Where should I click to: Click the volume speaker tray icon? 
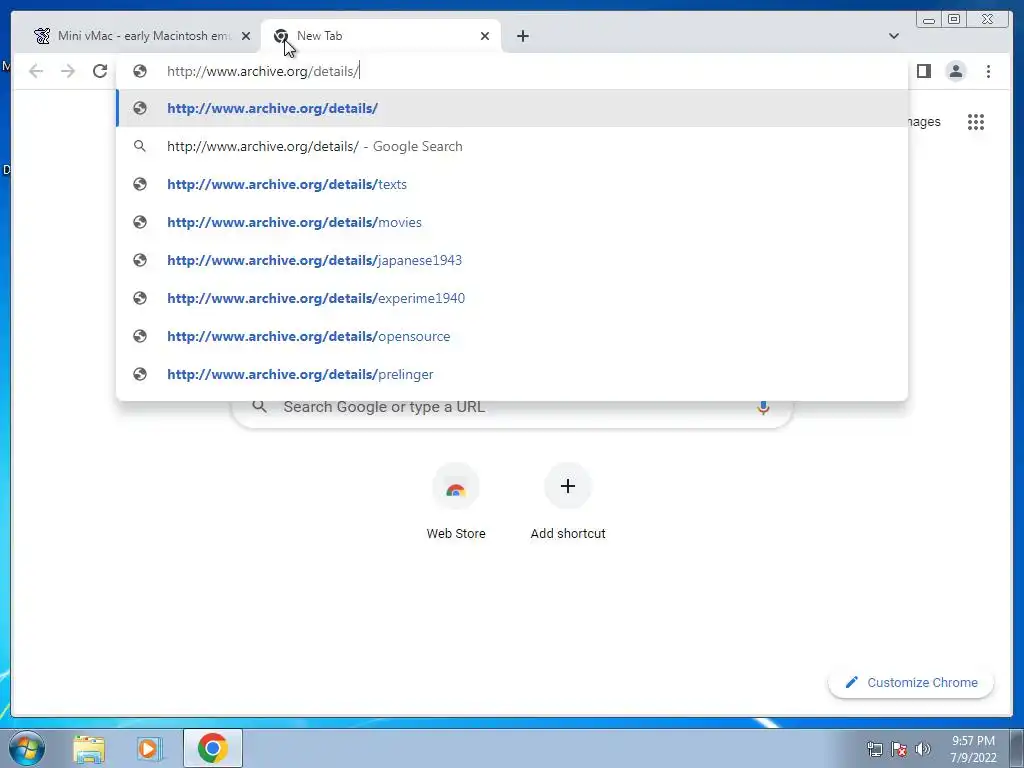point(923,749)
